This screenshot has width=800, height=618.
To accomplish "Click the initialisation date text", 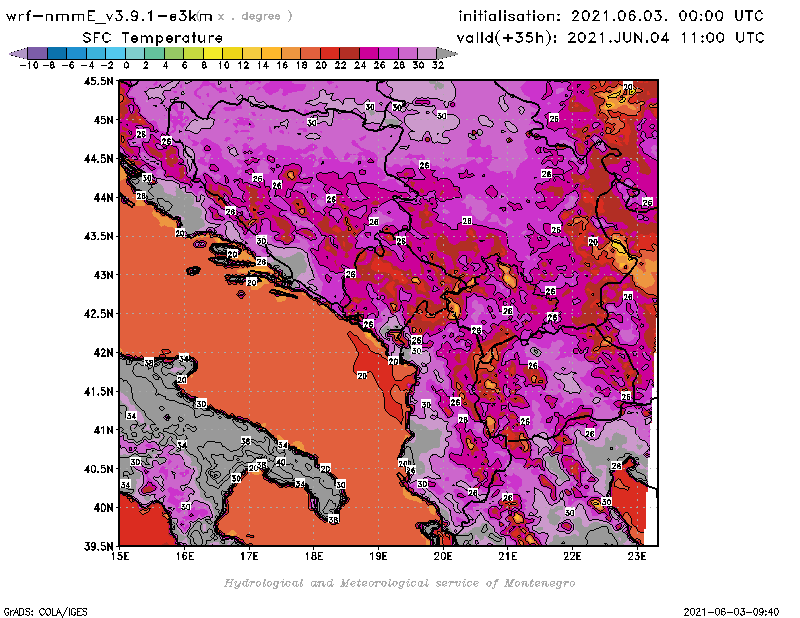I will tap(611, 16).
